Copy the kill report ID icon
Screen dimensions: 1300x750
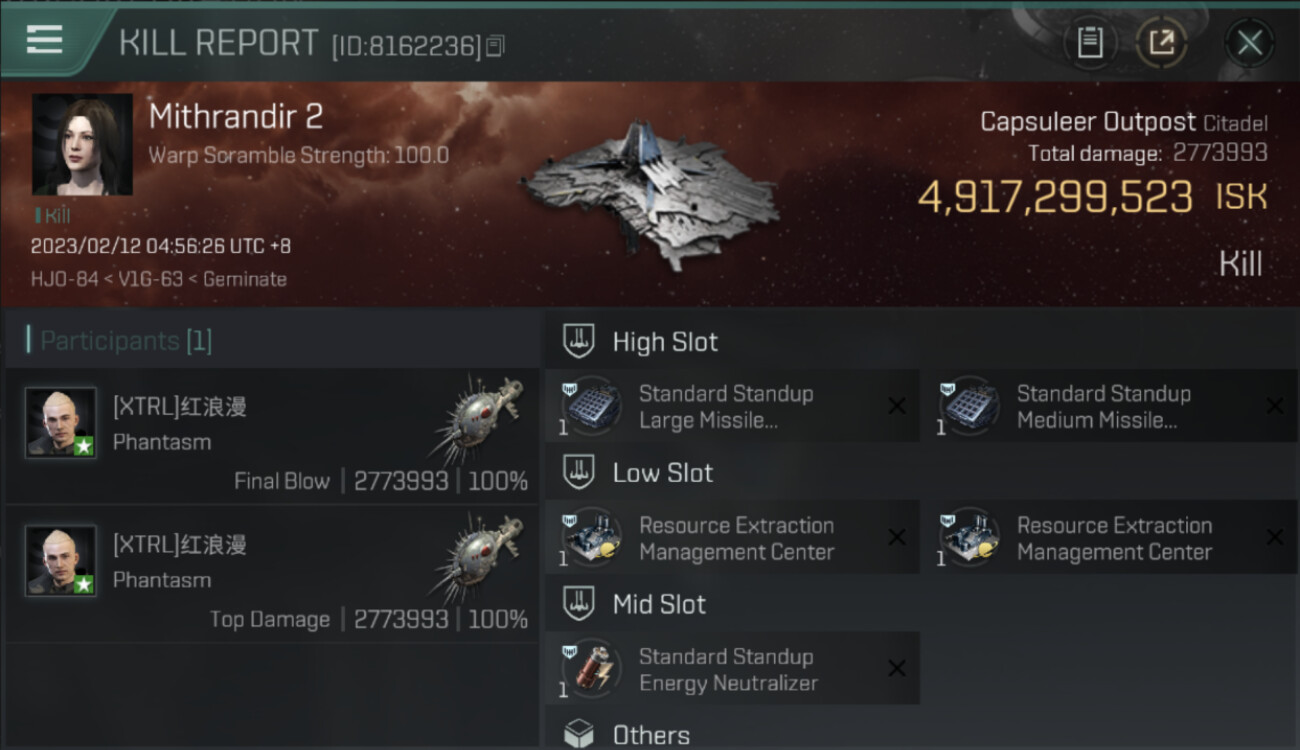[495, 45]
